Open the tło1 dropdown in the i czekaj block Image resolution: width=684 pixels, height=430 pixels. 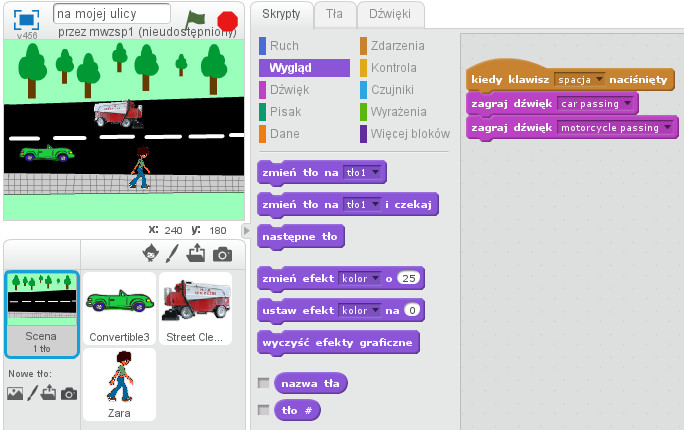tap(363, 205)
